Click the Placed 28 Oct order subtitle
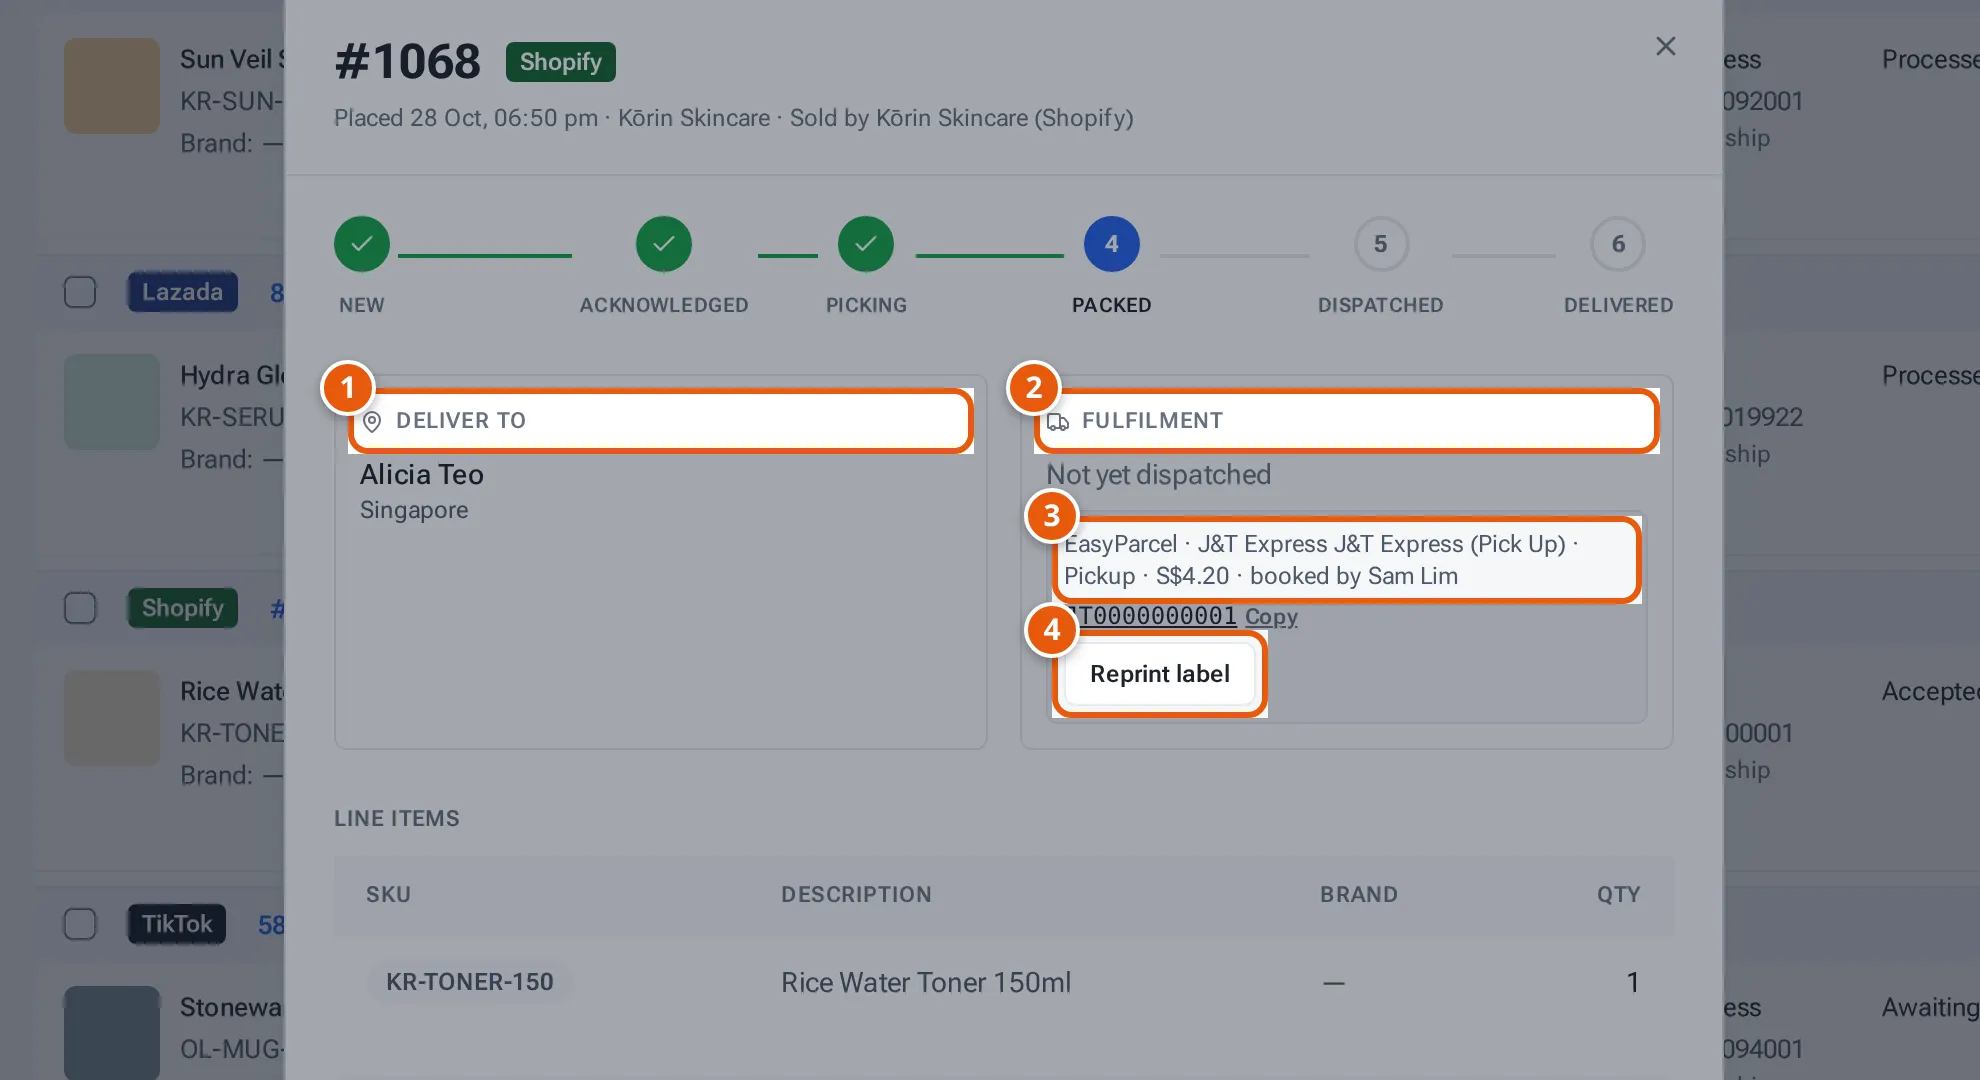Viewport: 1980px width, 1080px height. [x=734, y=118]
